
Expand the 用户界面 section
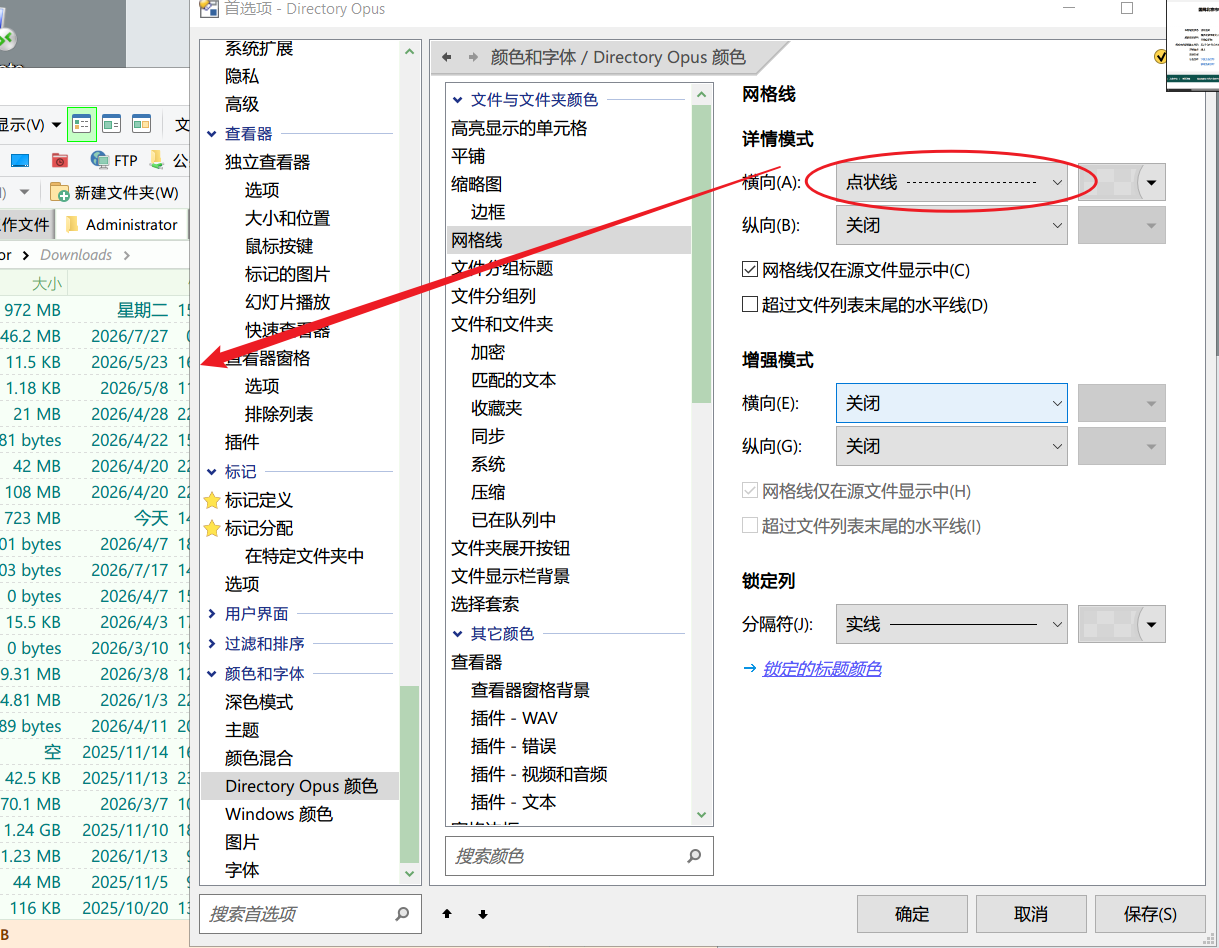pos(212,613)
